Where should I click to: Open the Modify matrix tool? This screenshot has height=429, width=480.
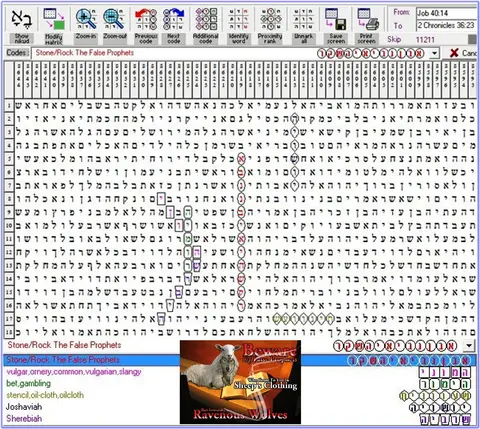point(54,19)
